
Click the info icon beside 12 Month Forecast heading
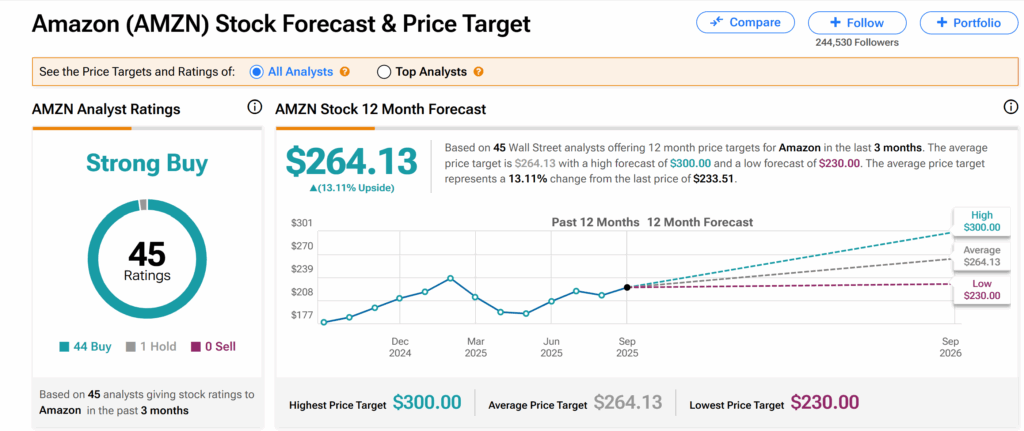1010,108
